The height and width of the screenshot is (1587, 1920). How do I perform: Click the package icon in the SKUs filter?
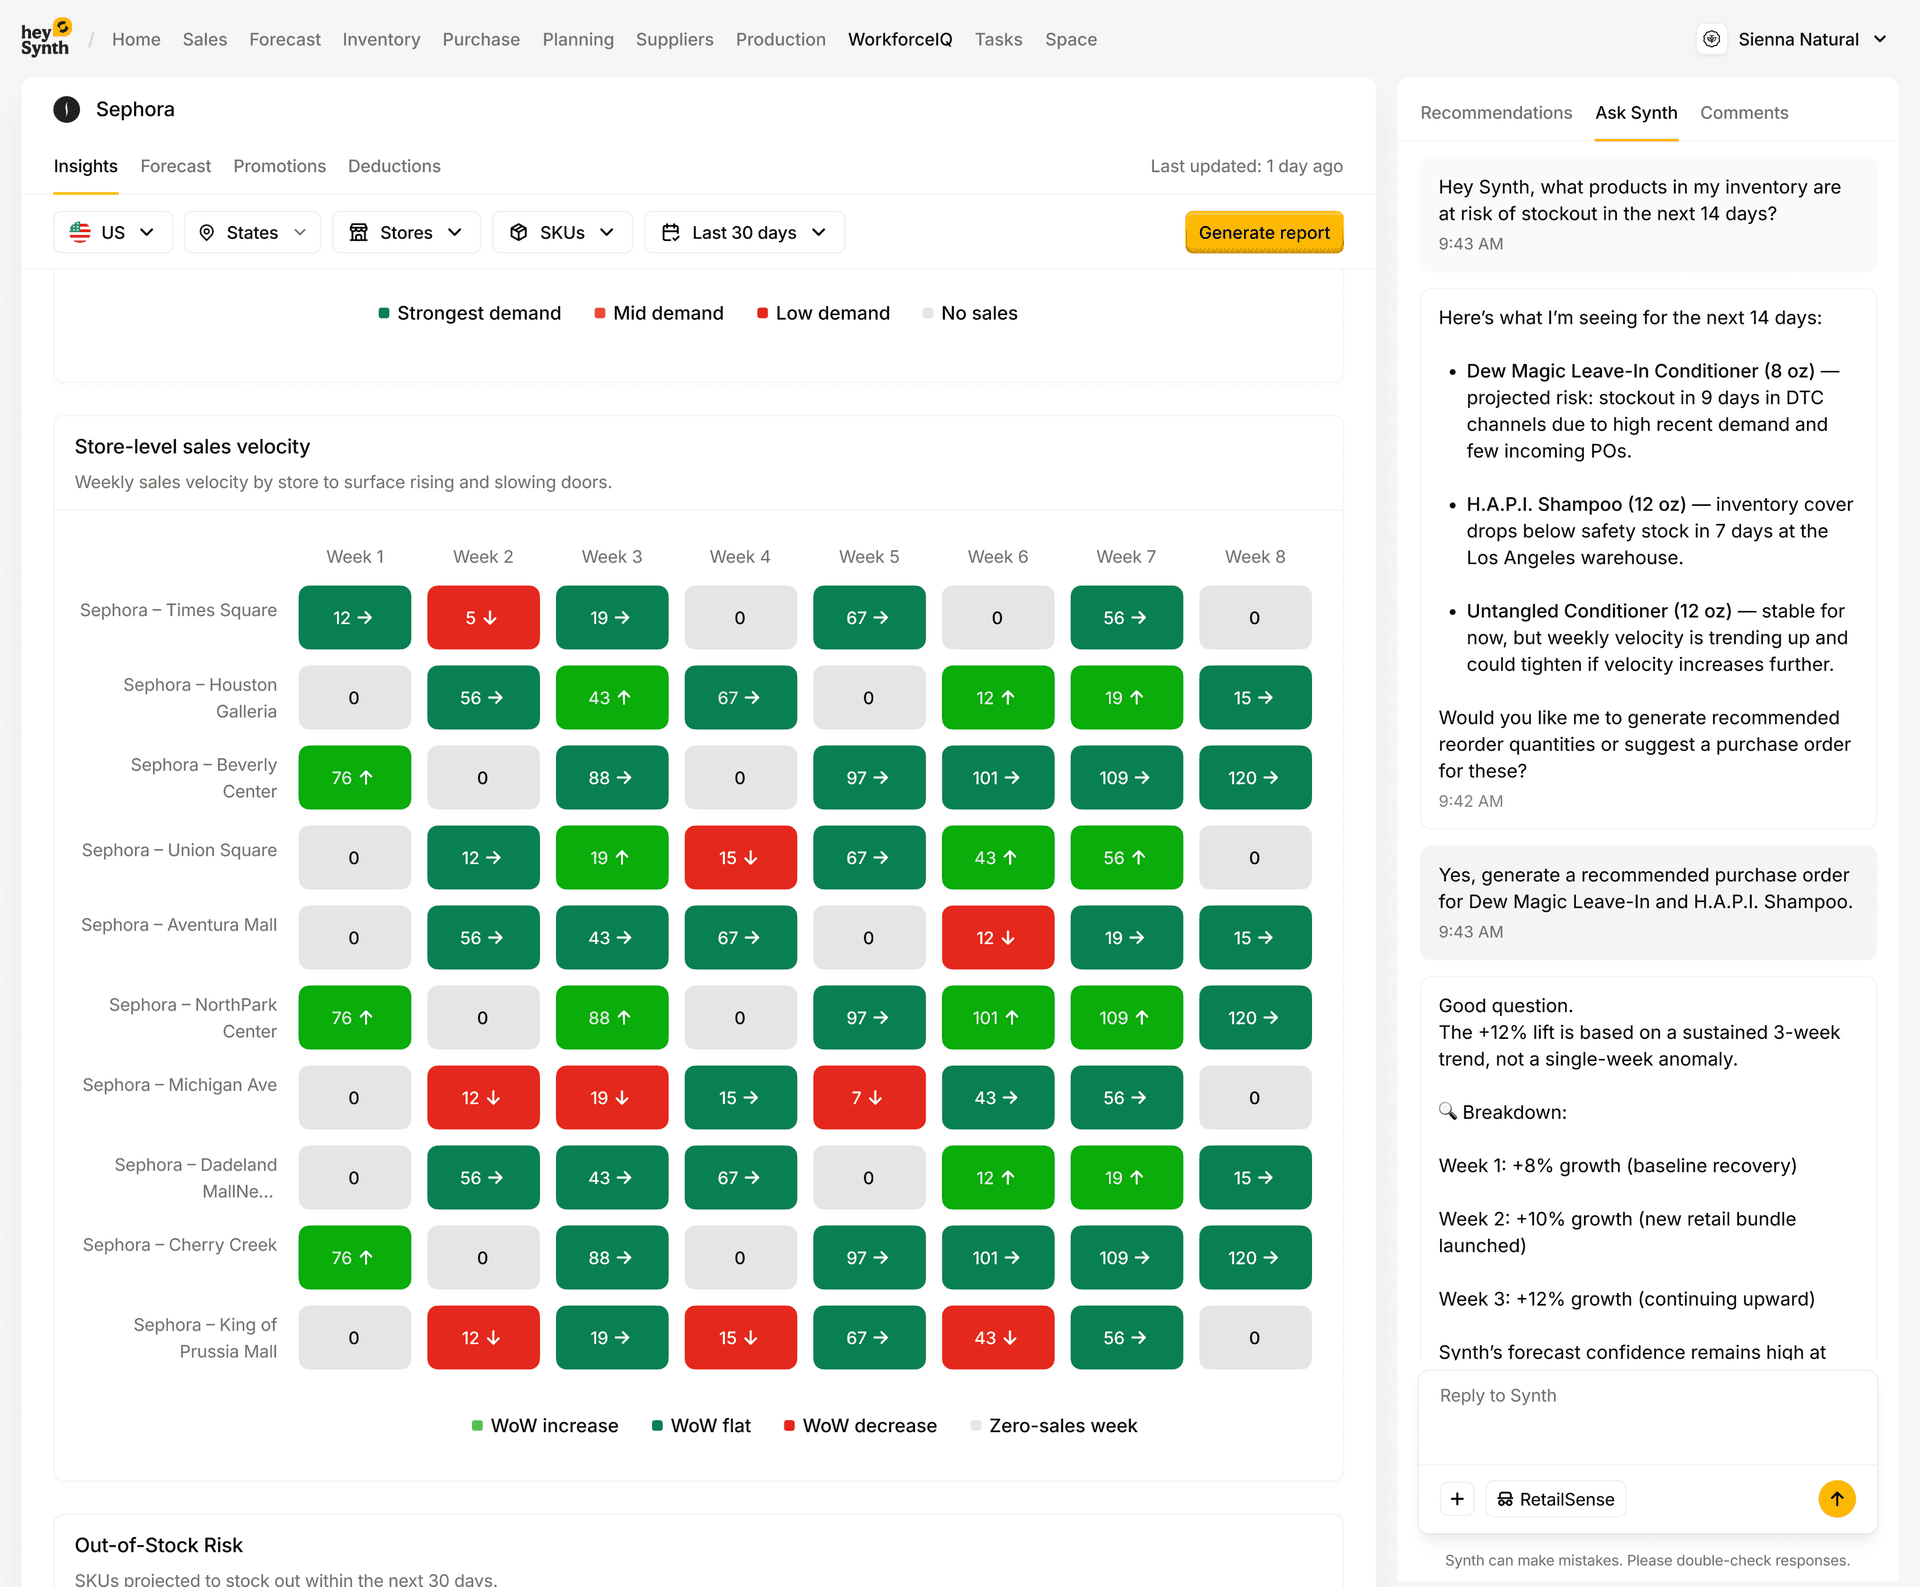(520, 232)
